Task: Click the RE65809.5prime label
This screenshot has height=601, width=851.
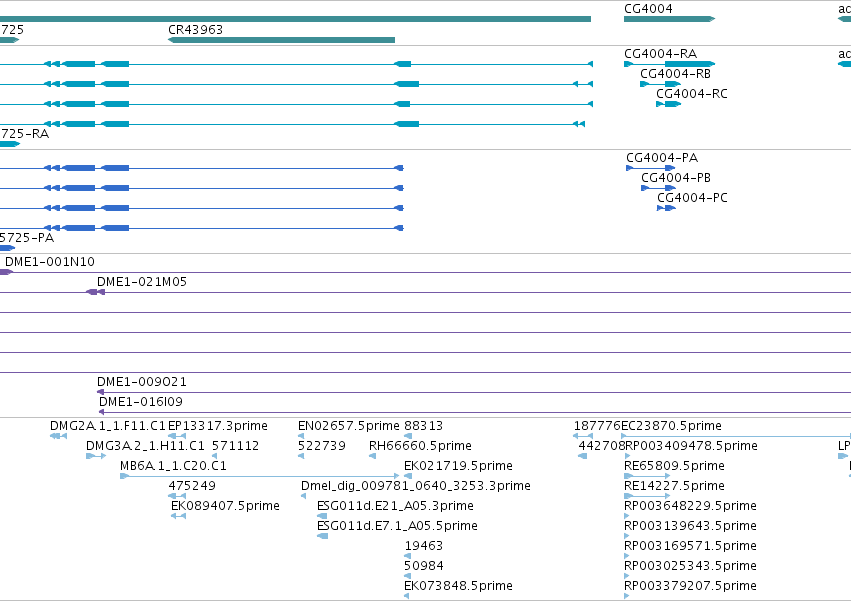Action: click(x=674, y=466)
